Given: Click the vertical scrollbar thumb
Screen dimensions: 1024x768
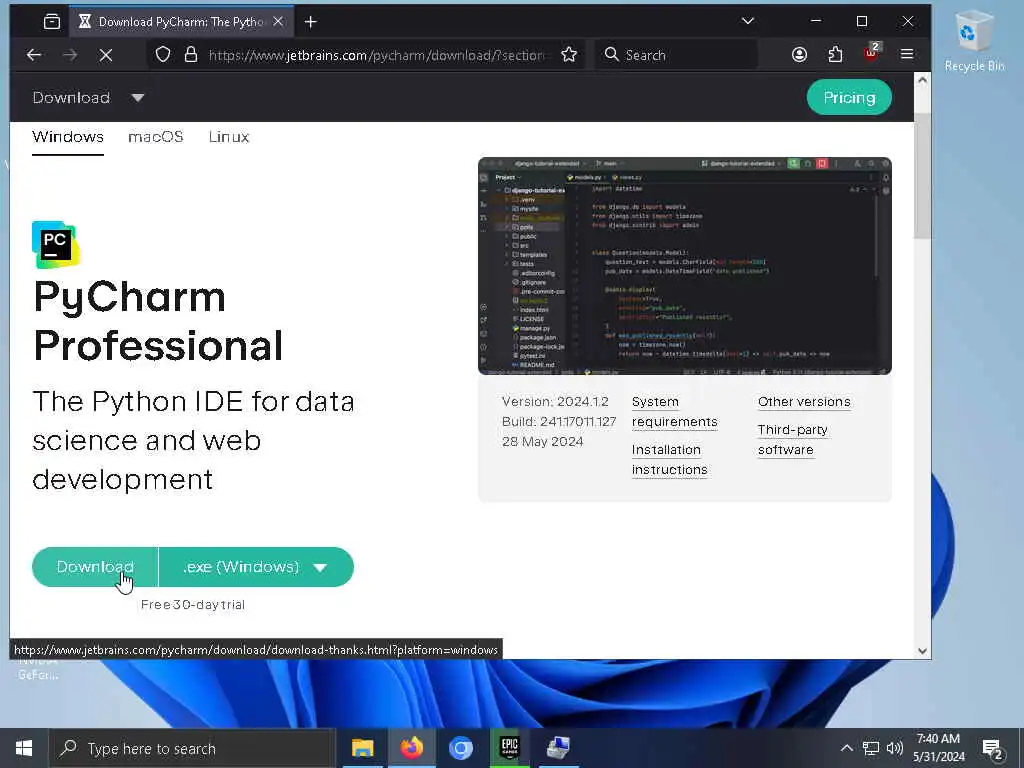Looking at the screenshot, I should click(x=922, y=176).
